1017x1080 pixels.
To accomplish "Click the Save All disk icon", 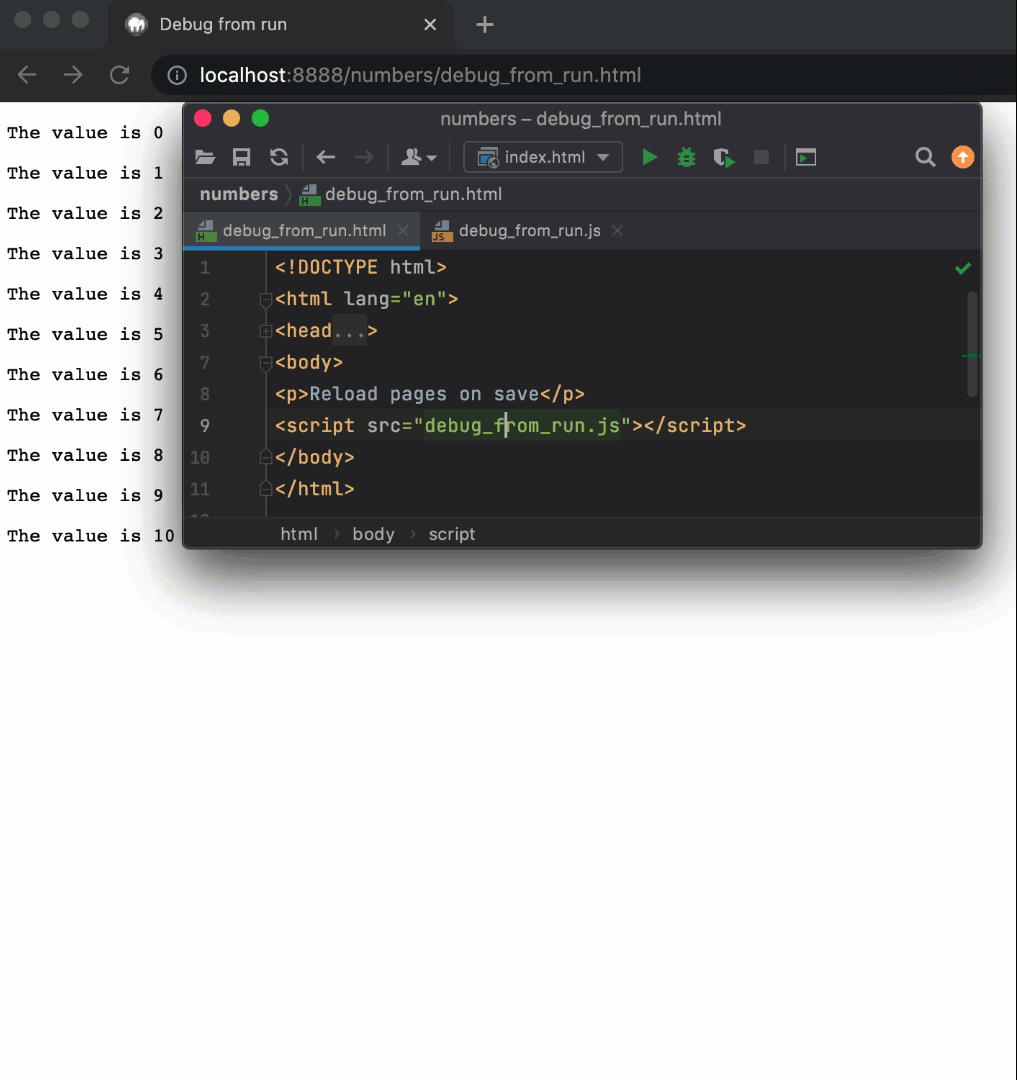I will point(241,157).
